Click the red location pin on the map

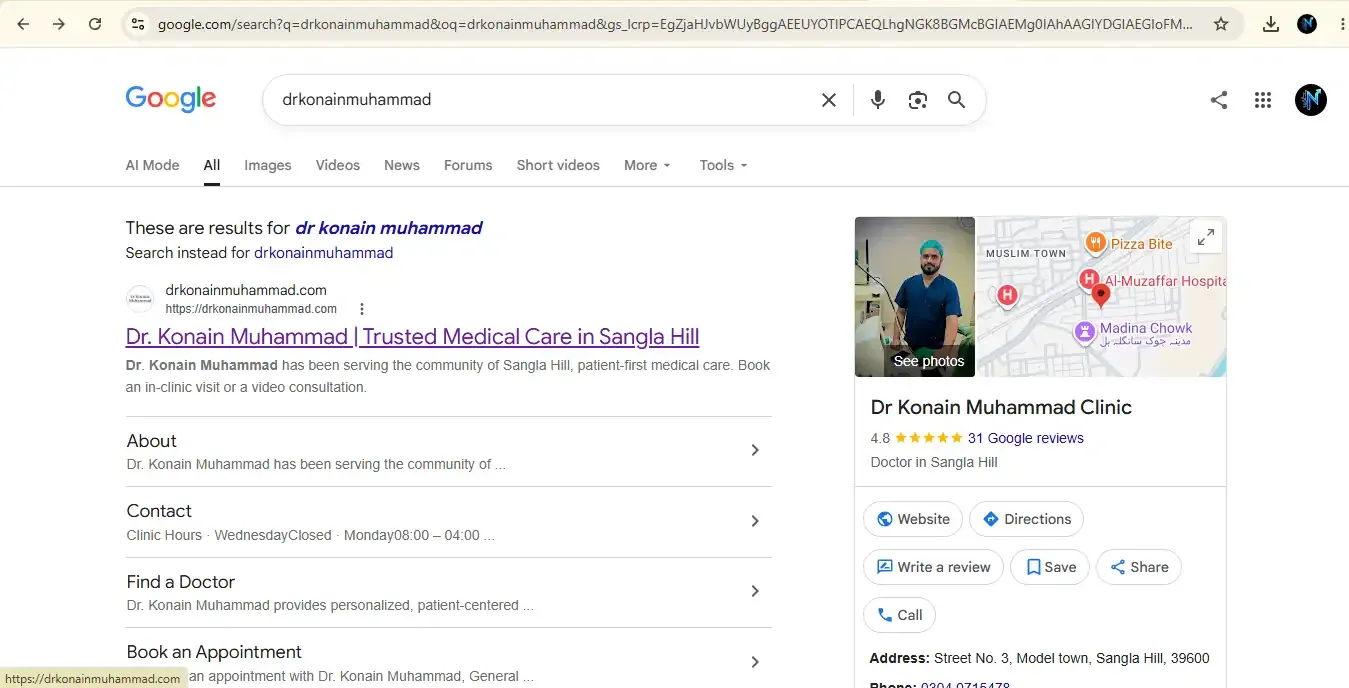click(x=1101, y=296)
